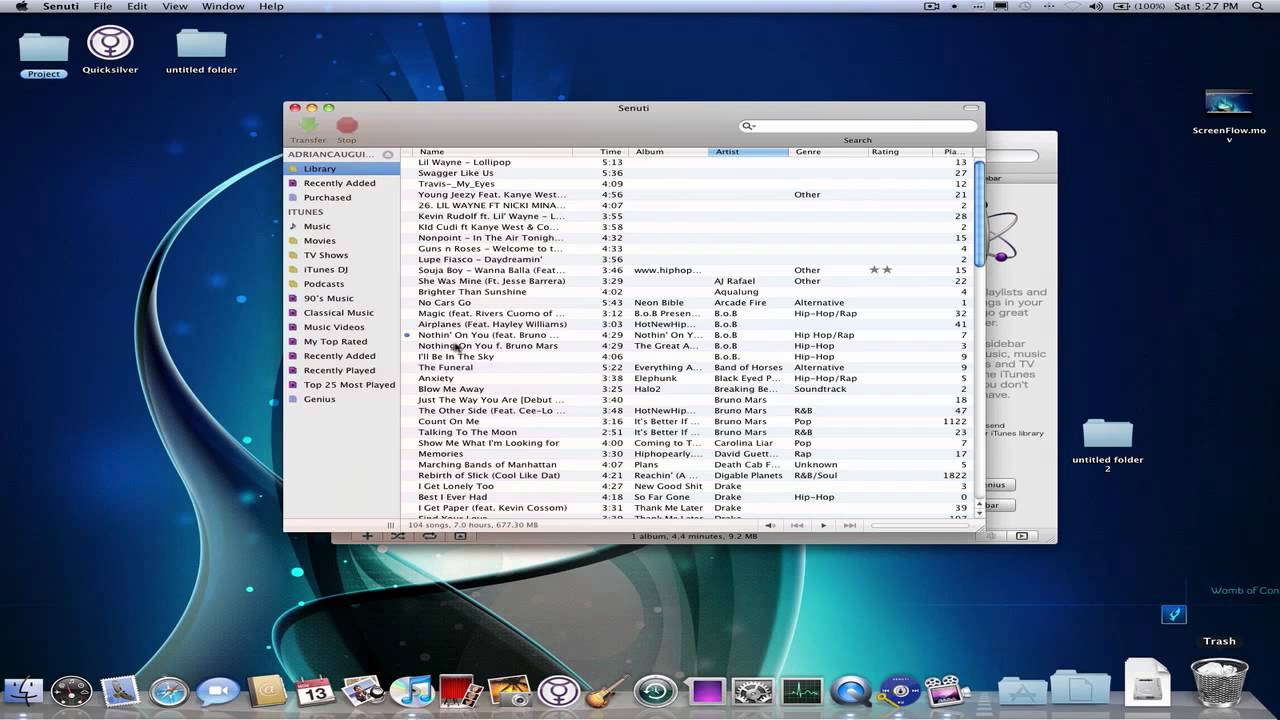The width and height of the screenshot is (1280, 720).
Task: Open the Trash in the Dock
Action: [1220, 683]
